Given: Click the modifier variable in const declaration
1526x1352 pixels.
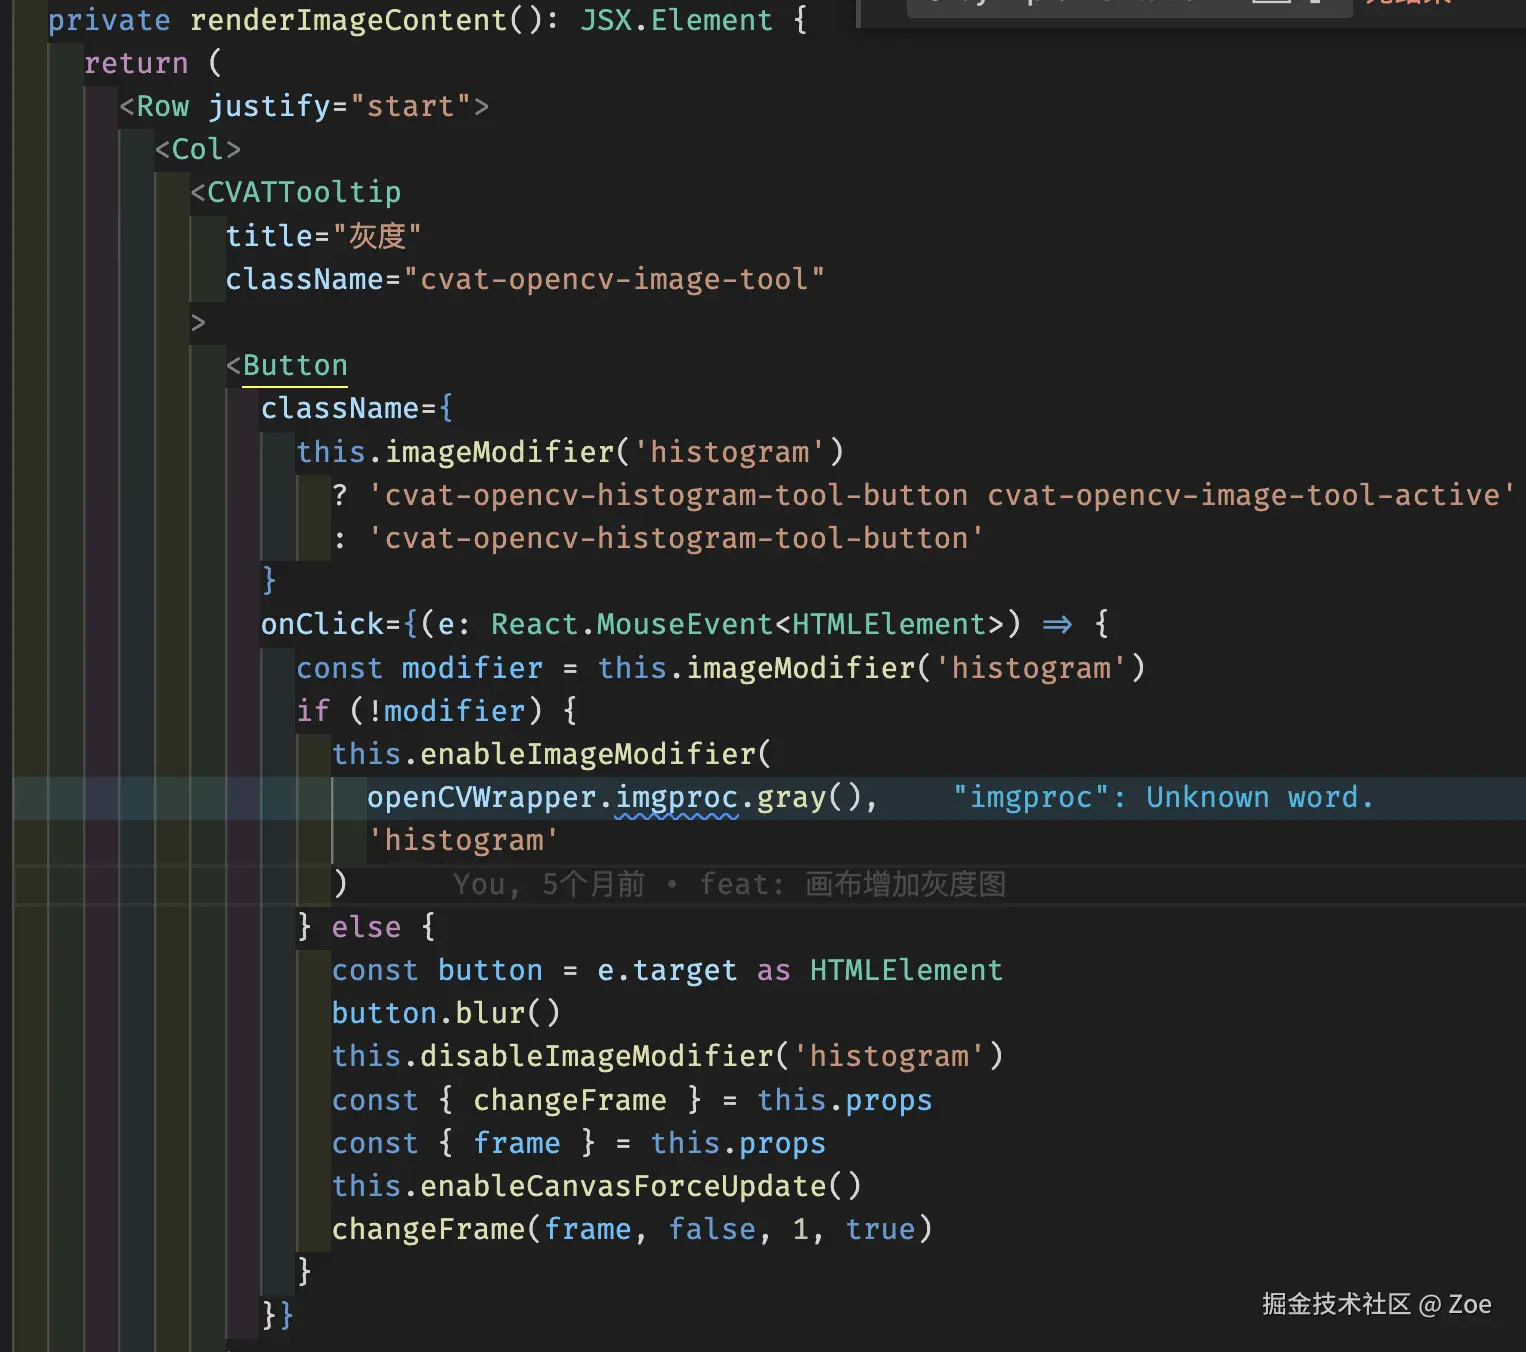Looking at the screenshot, I should coord(472,668).
